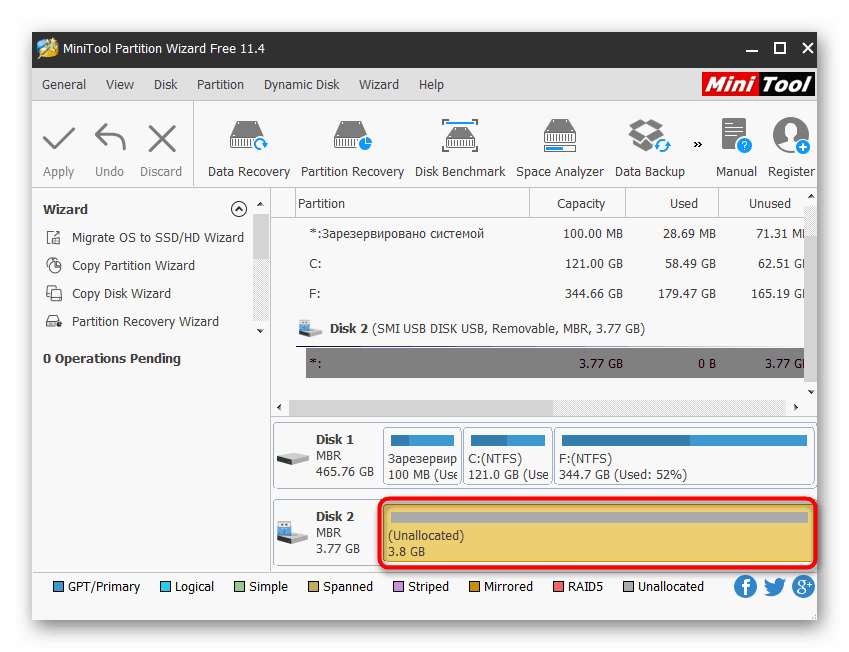Select Copy Disk Wizard link
The height and width of the screenshot is (652, 849).
pos(121,294)
